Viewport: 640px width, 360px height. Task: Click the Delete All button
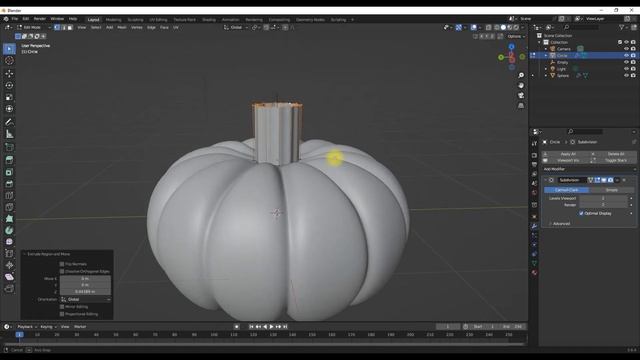pos(616,154)
